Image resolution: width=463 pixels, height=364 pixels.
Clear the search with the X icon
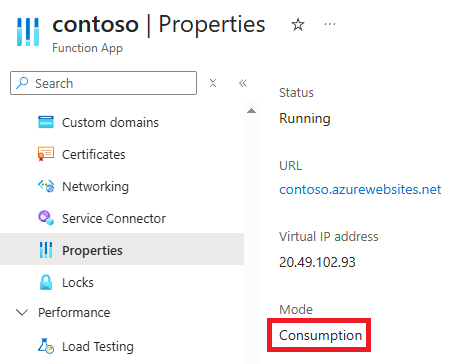click(x=213, y=83)
